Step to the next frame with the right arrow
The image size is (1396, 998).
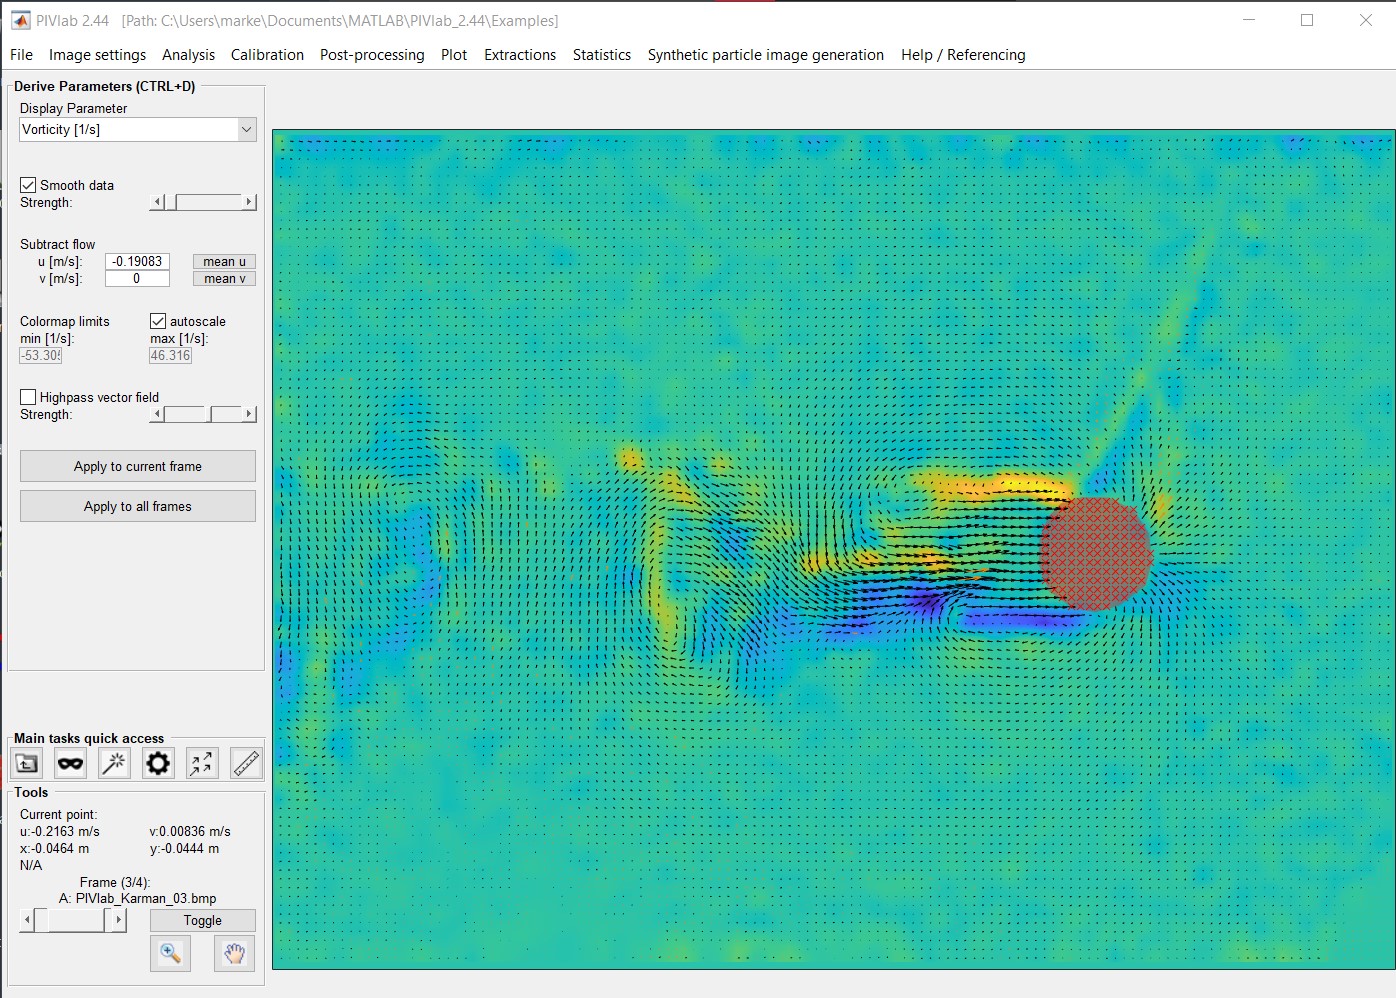click(119, 920)
